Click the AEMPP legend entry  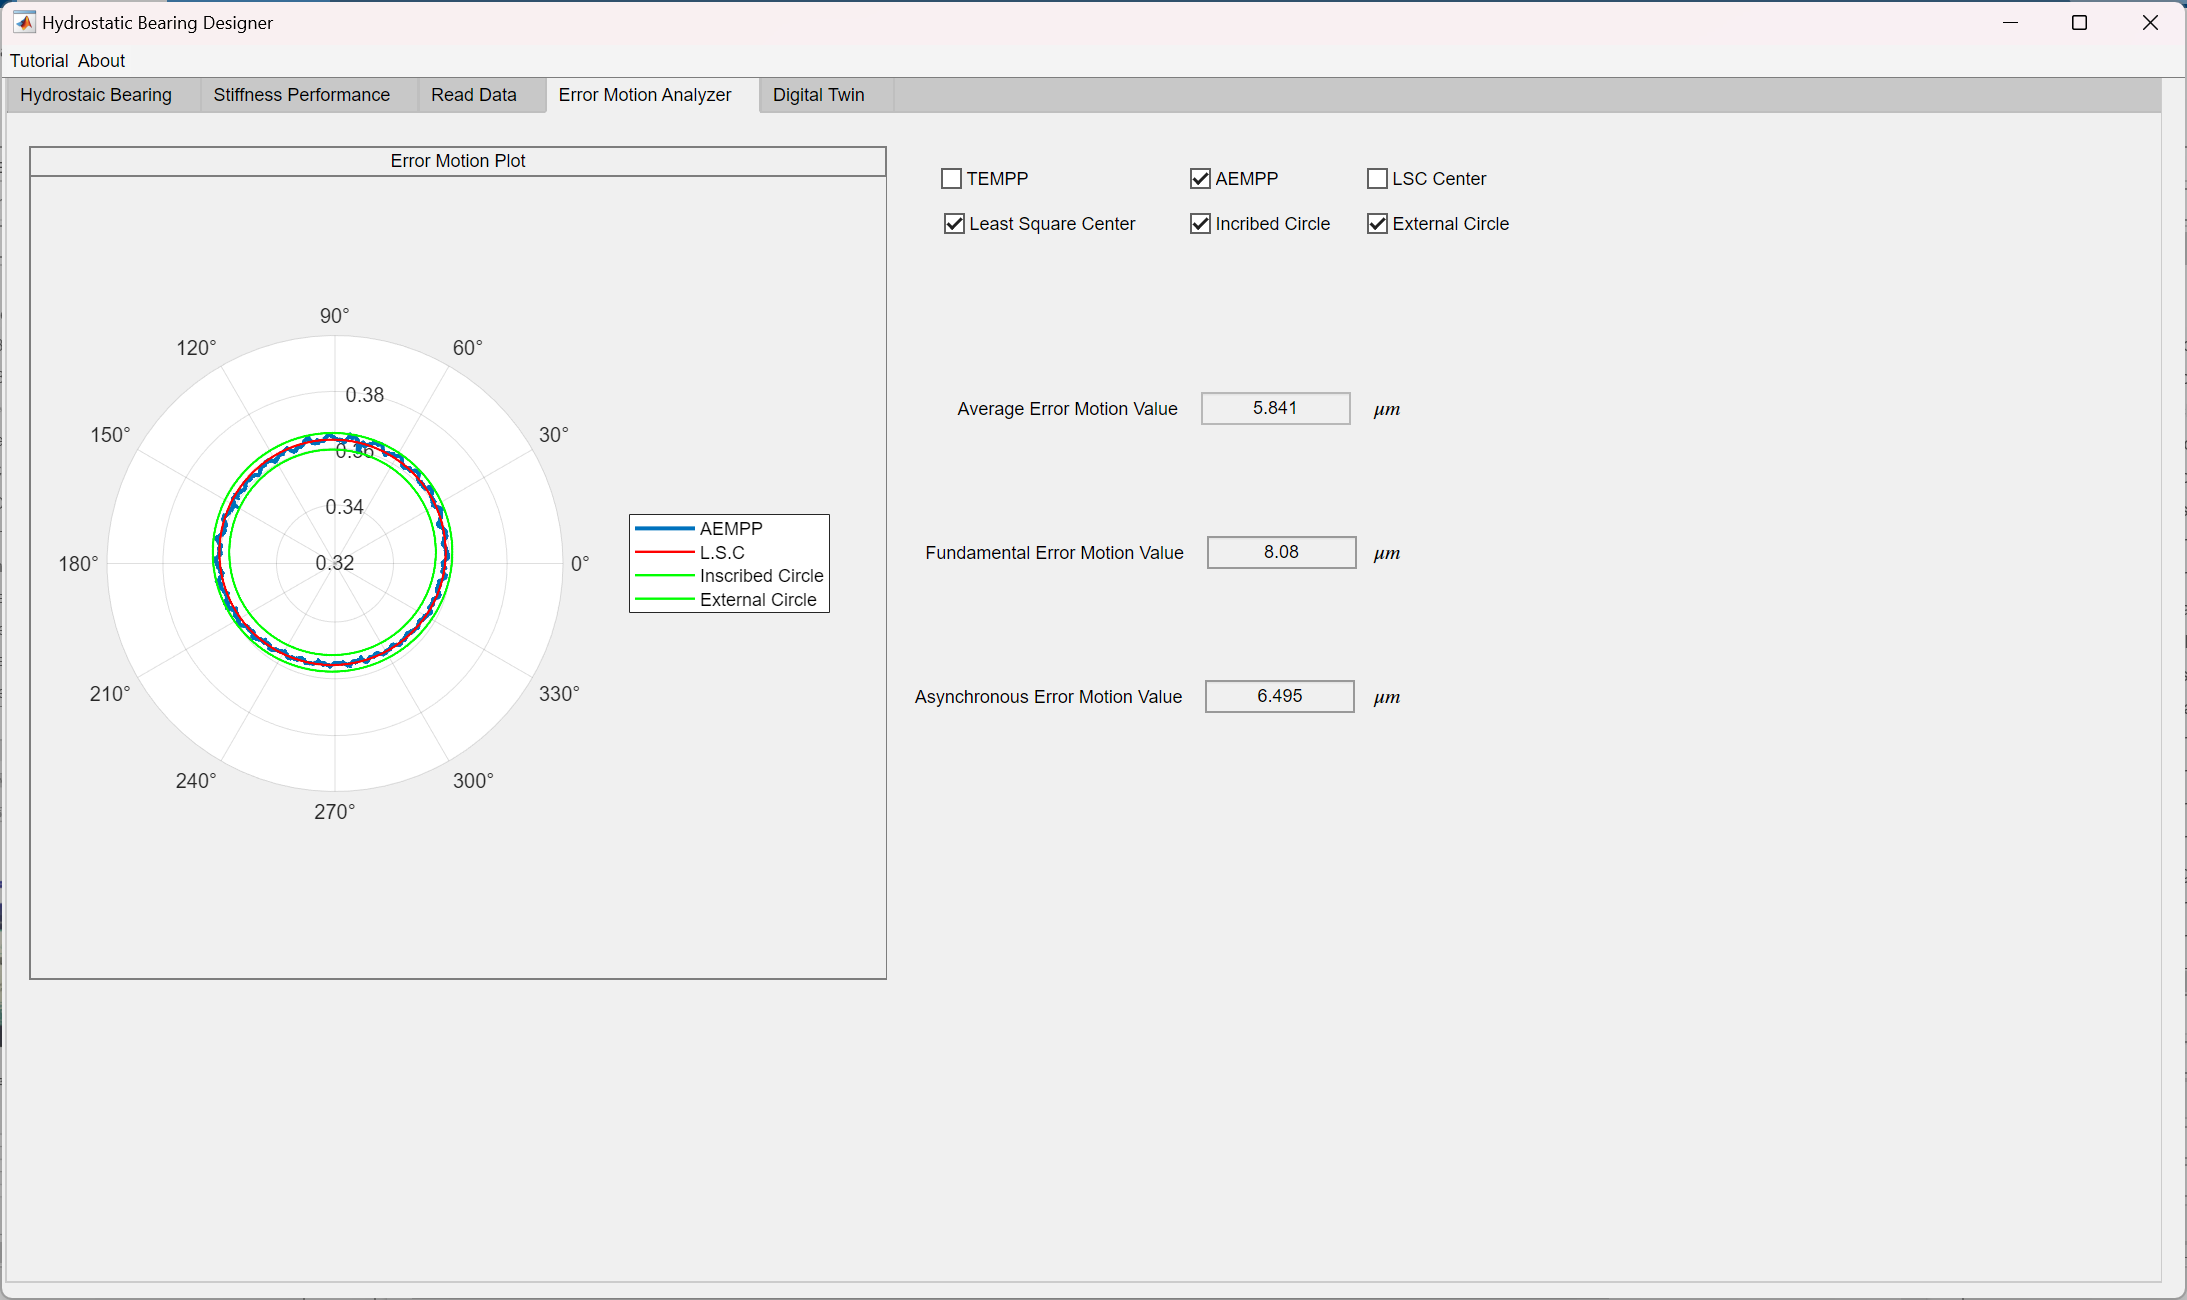730,528
